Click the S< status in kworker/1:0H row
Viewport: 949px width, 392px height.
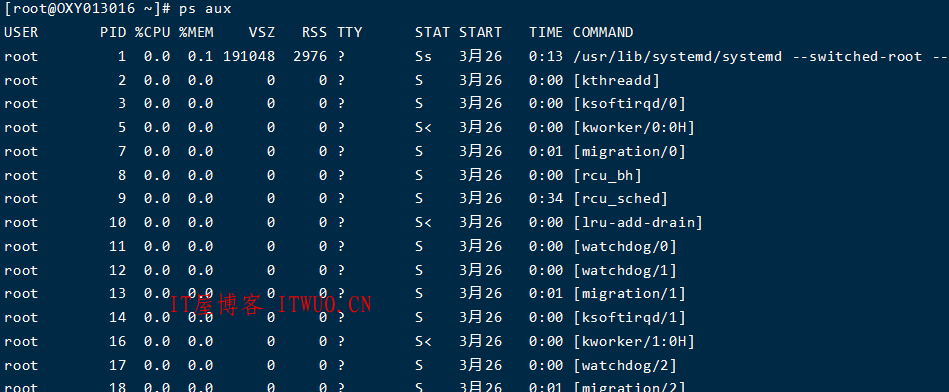click(x=424, y=341)
